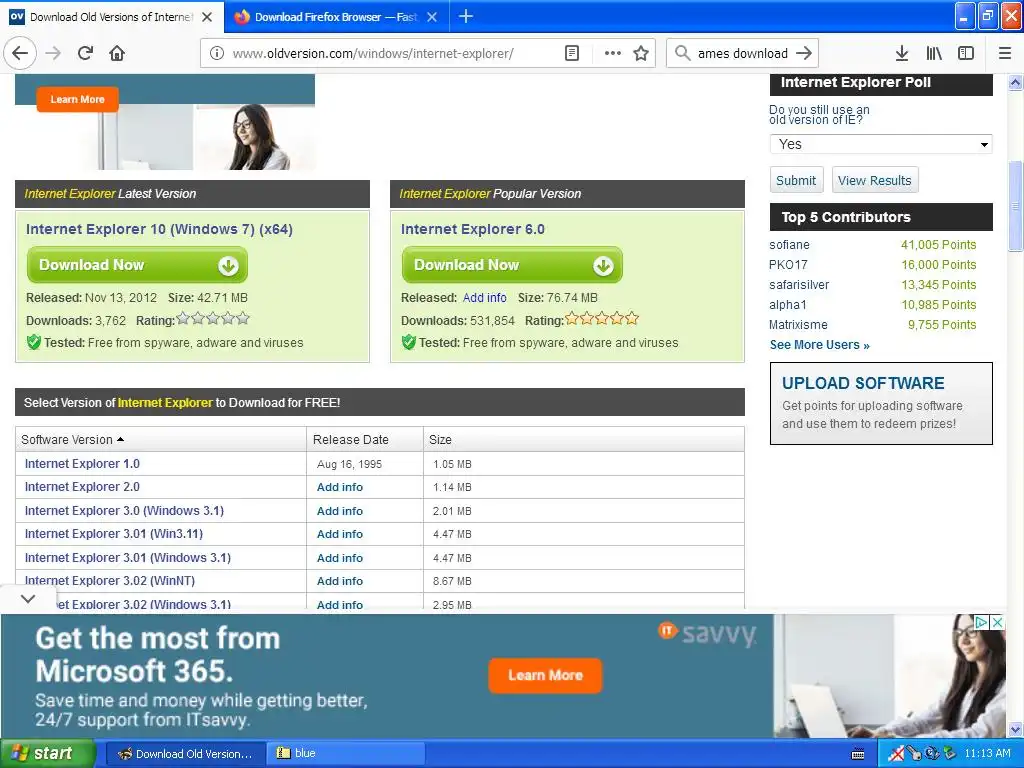Viewport: 1024px width, 768px height.
Task: Rate Internet Explorer 10 with fifth star
Action: tap(243, 319)
